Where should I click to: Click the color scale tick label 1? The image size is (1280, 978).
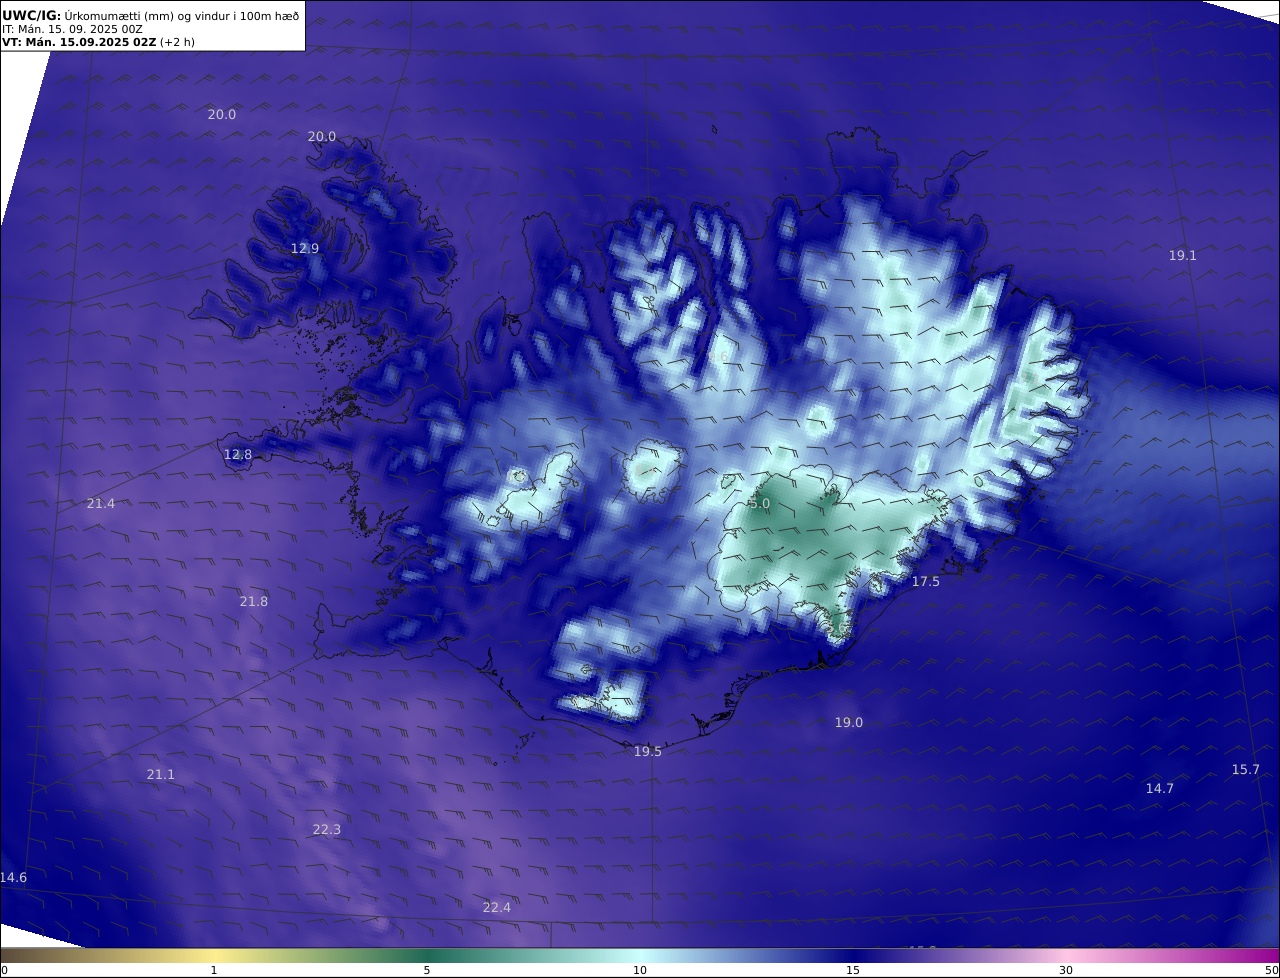tap(214, 970)
